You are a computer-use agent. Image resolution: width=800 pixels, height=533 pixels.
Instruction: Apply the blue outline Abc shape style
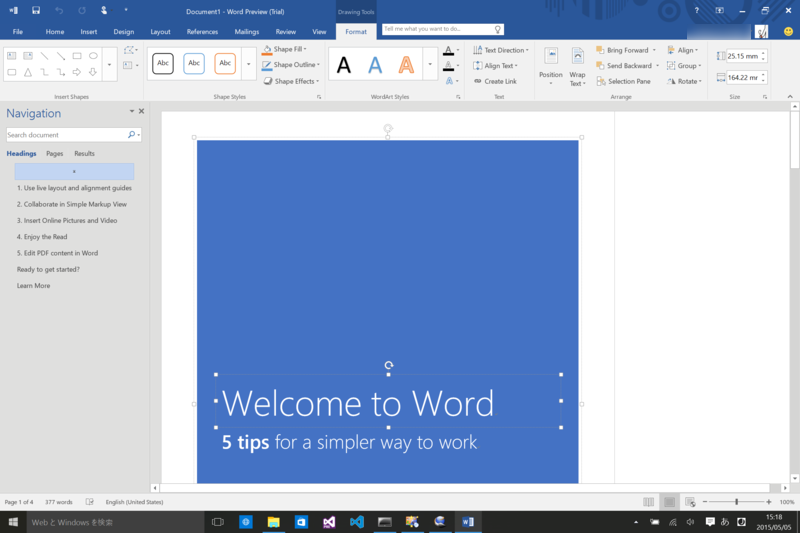[x=194, y=63]
